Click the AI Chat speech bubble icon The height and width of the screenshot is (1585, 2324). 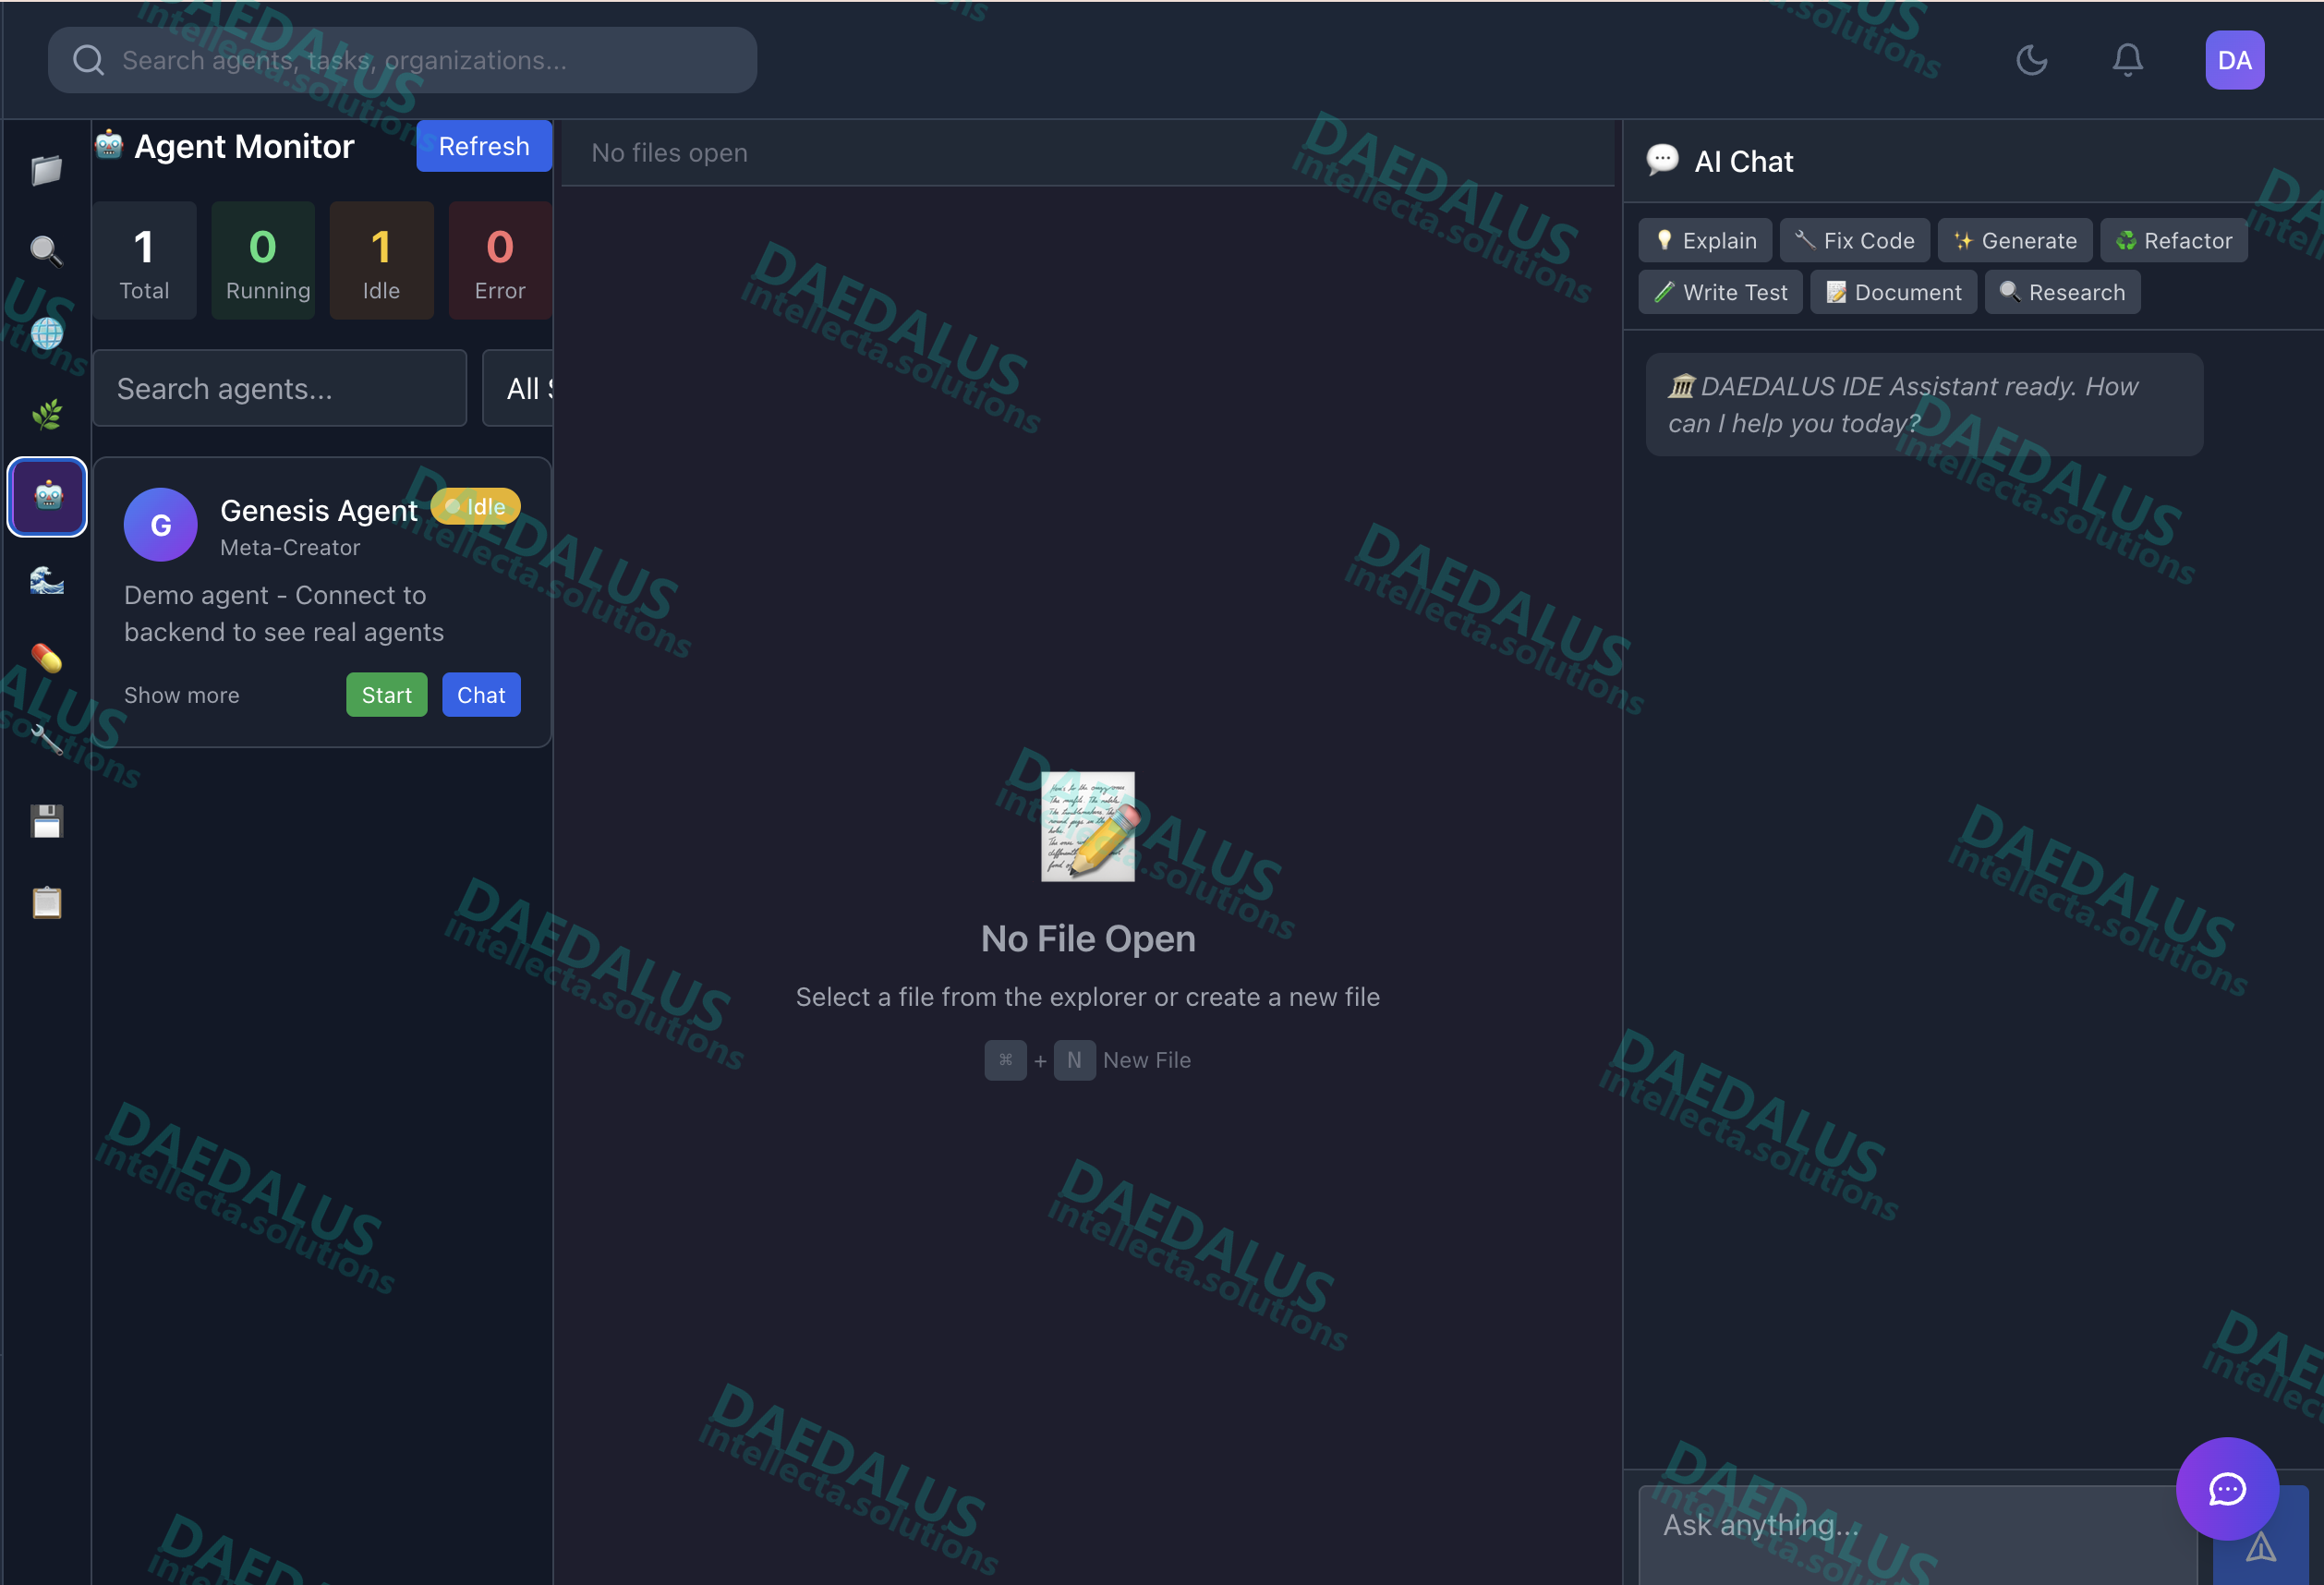[1662, 160]
